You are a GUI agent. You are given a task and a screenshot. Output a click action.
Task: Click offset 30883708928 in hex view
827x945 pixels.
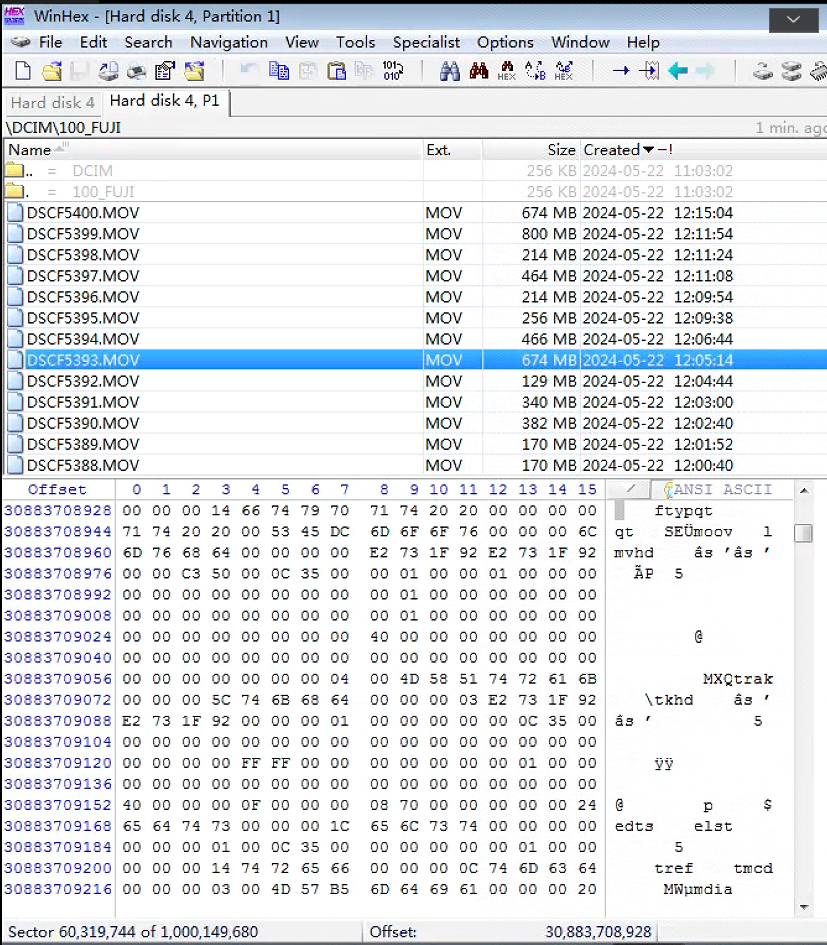click(x=58, y=510)
